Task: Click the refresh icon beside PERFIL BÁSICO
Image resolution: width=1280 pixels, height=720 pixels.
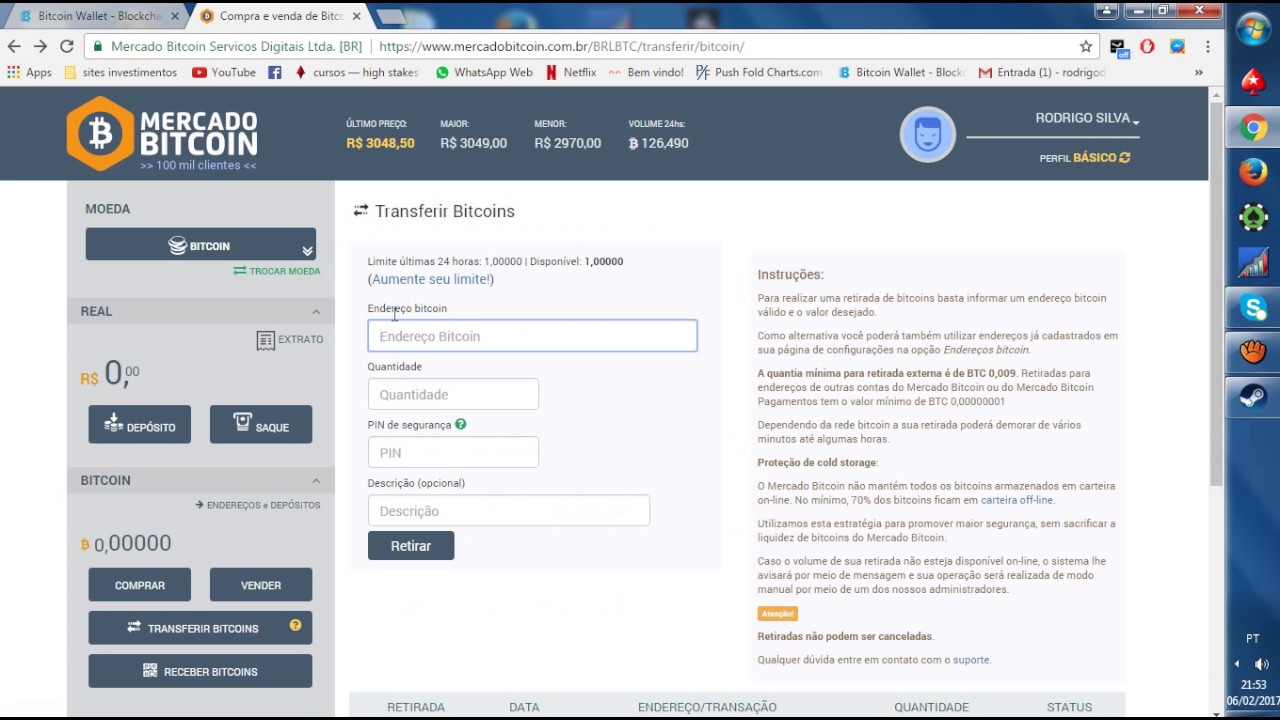Action: (1125, 158)
